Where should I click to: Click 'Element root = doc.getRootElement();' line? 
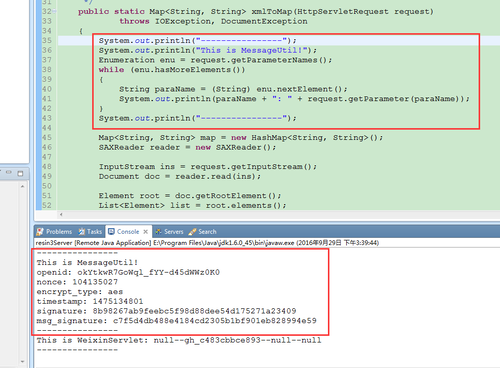[190, 196]
